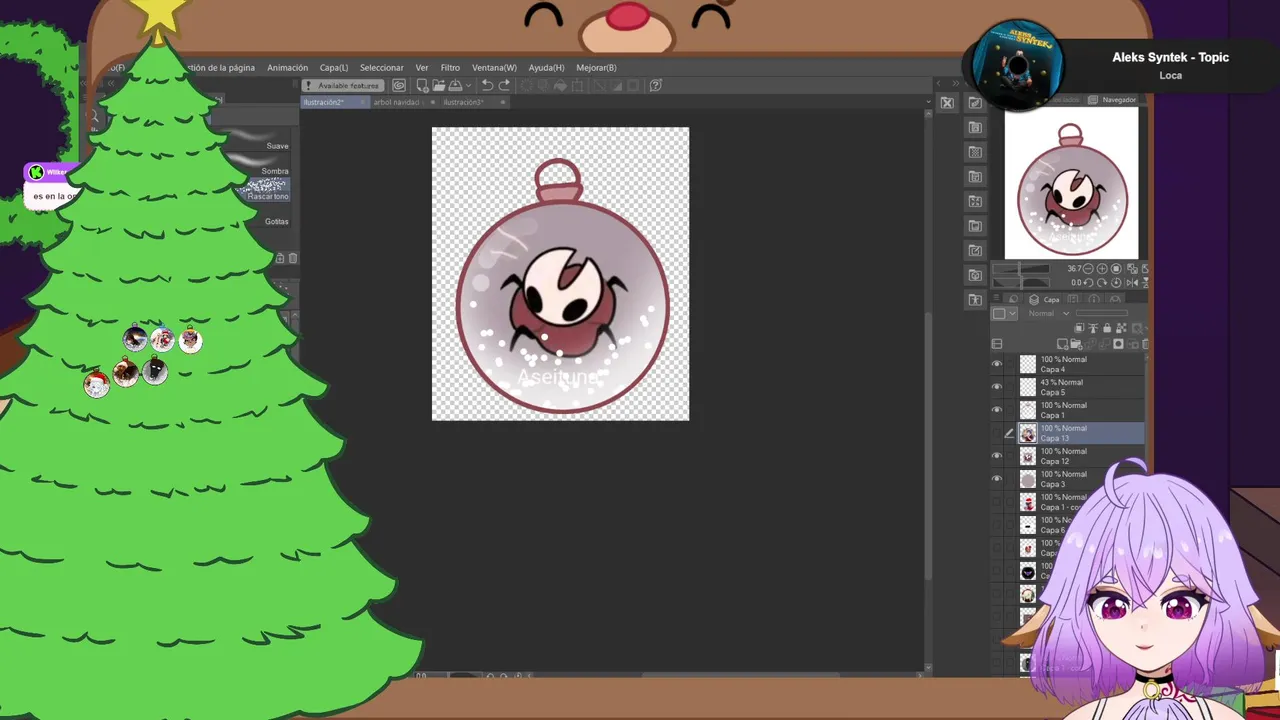
Task: Open the Capa(L) menu
Action: click(334, 68)
